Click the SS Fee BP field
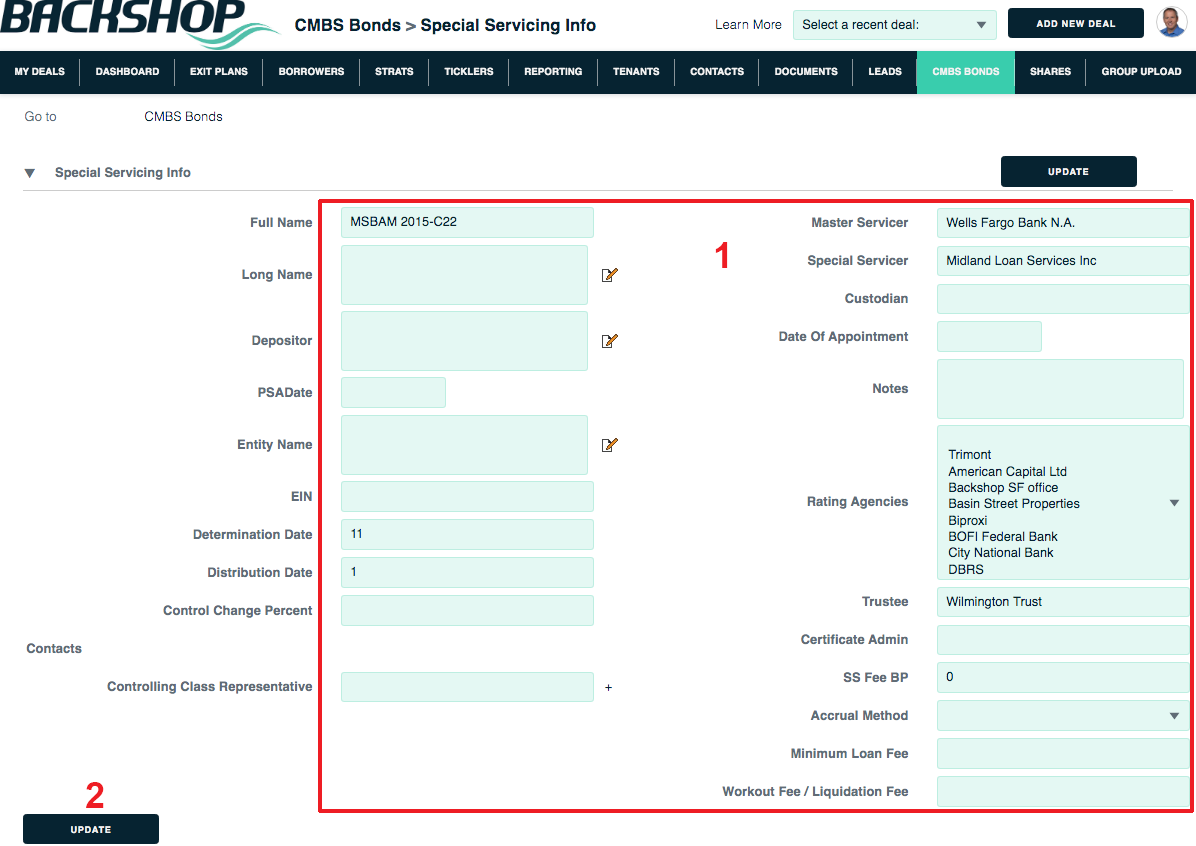Screen dimensions: 1196x846 click(1062, 677)
